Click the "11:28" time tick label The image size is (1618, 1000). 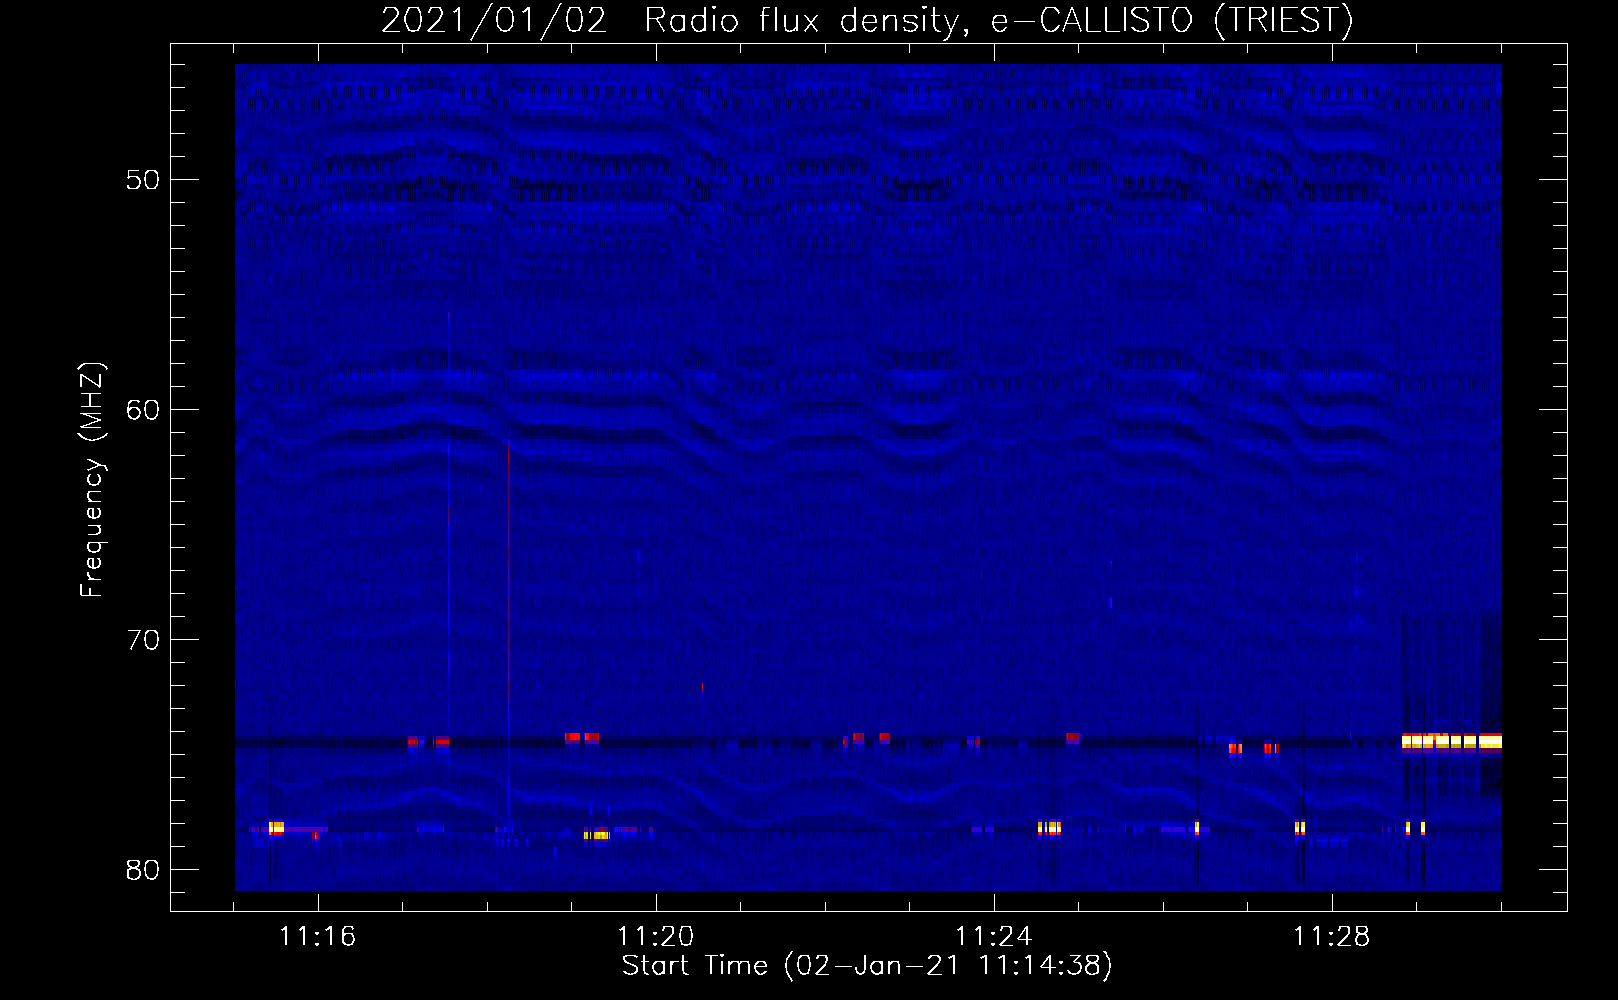point(1331,937)
